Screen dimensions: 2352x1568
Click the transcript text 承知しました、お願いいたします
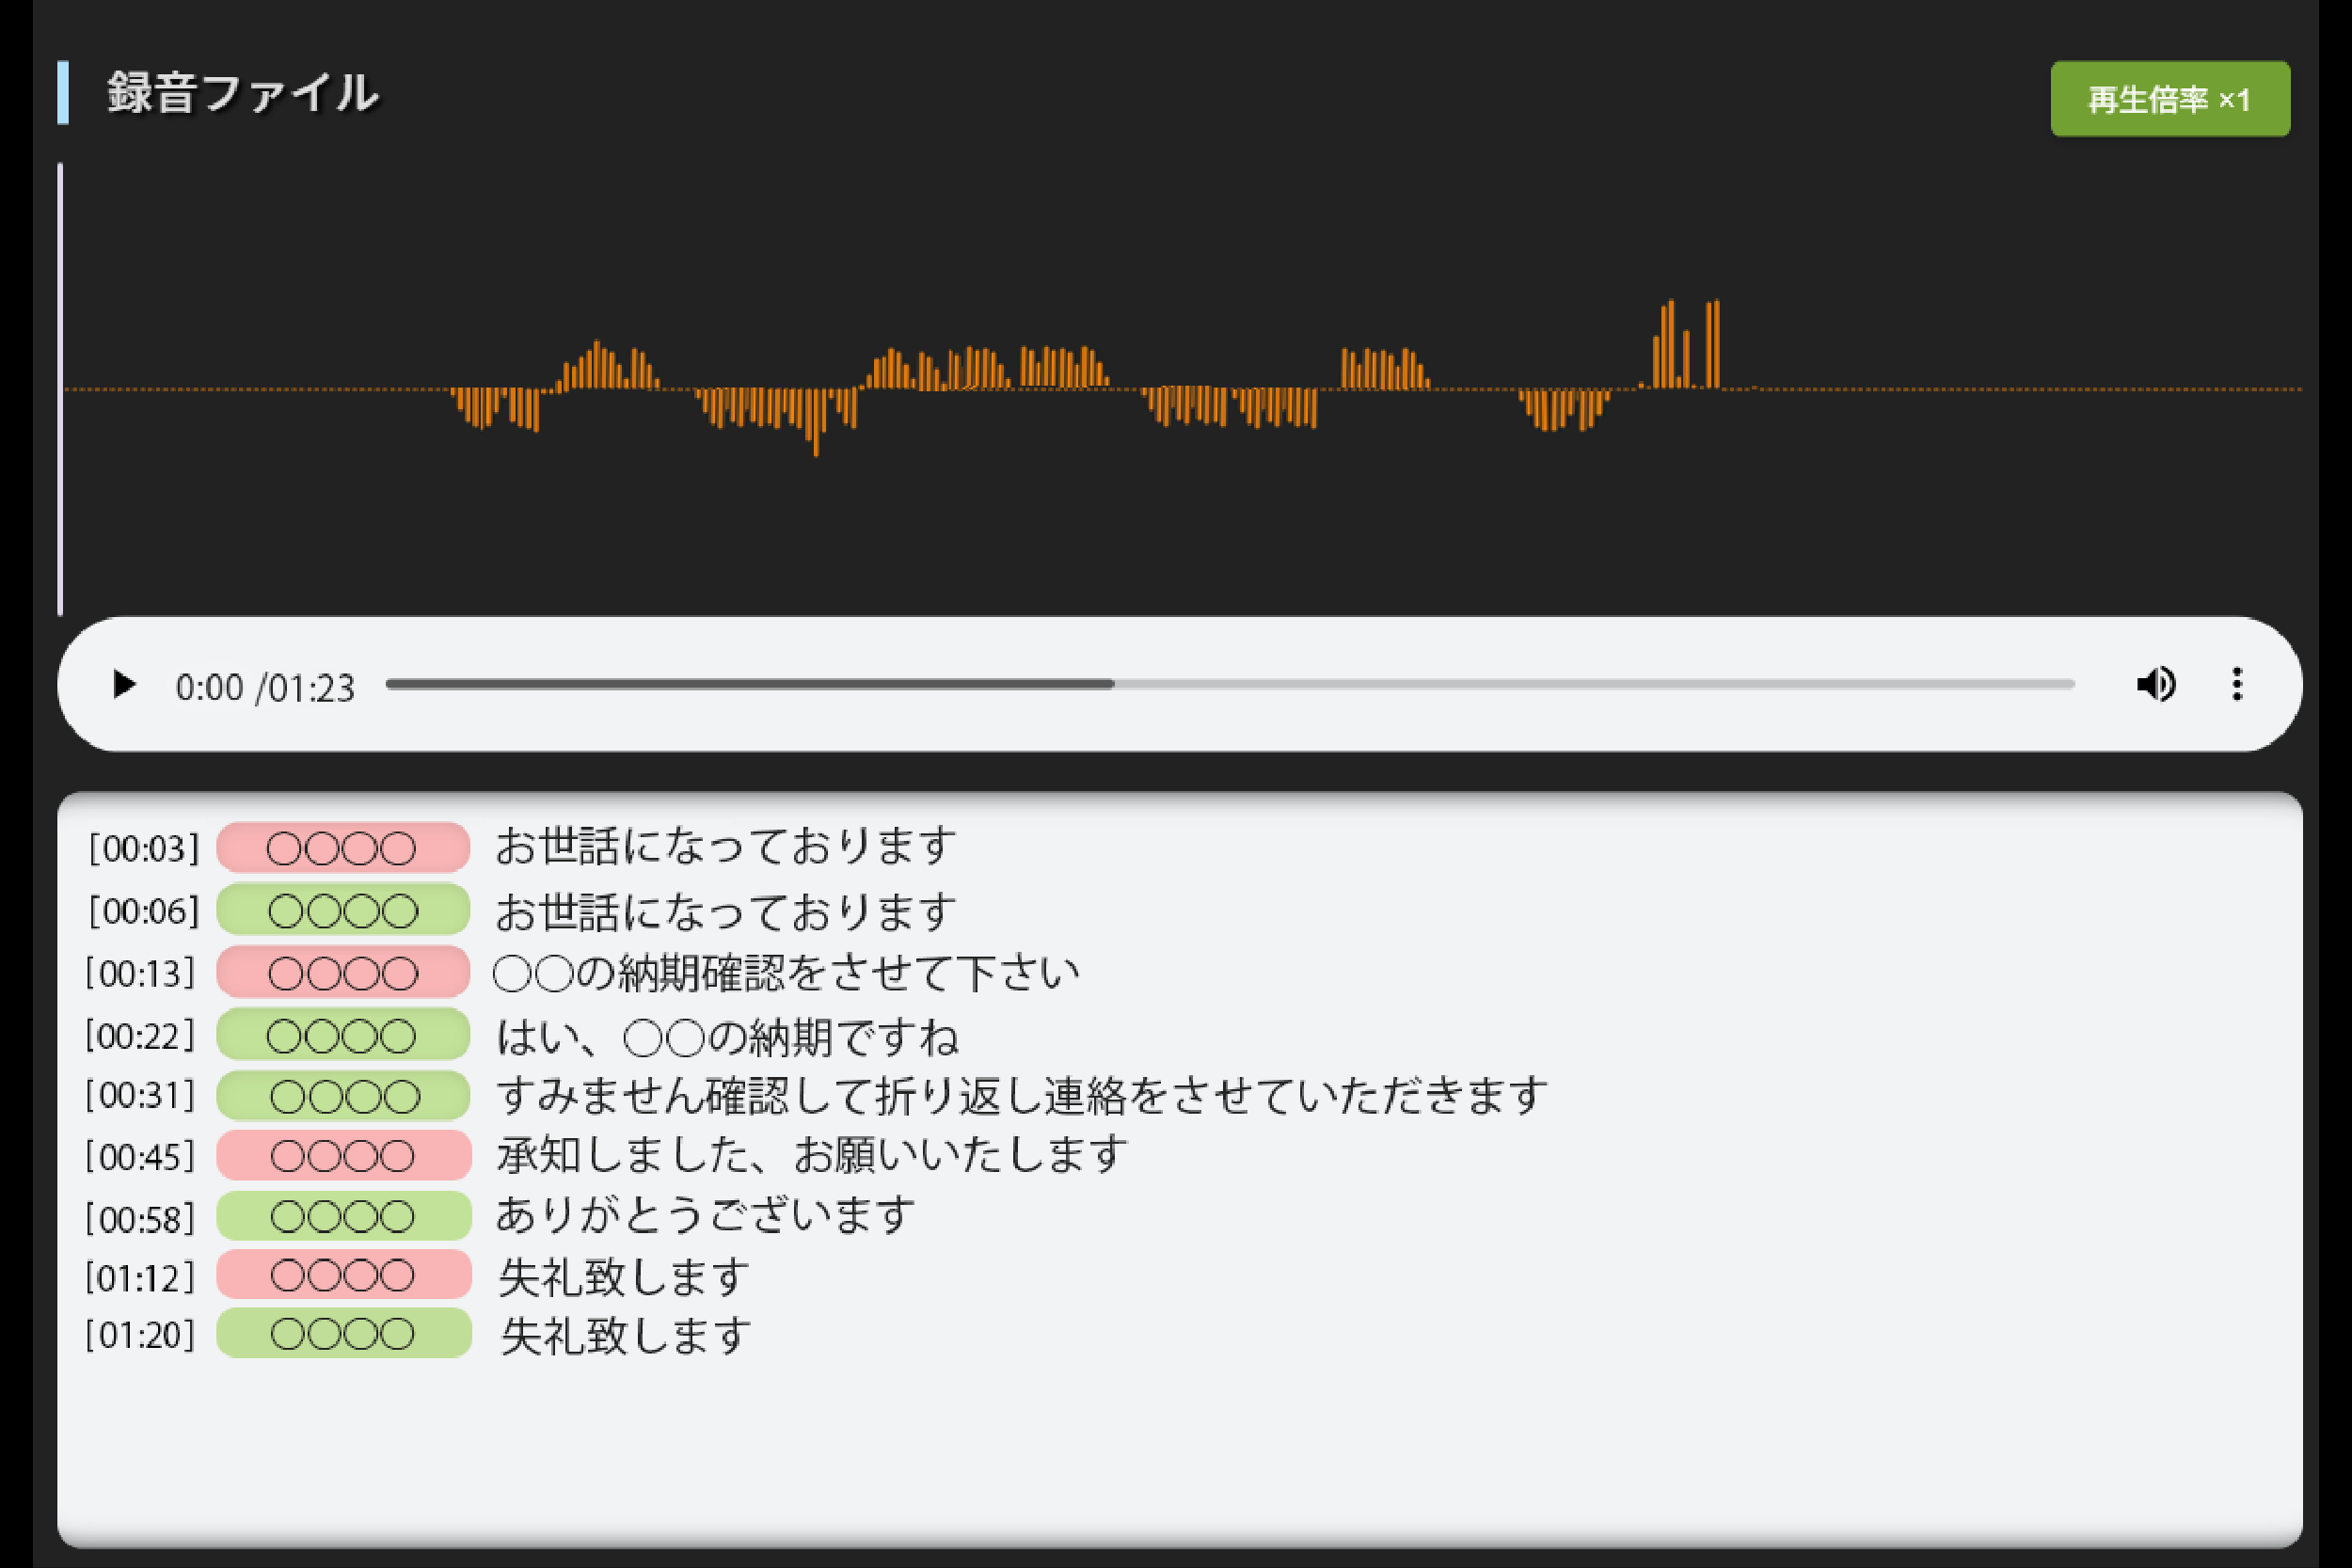pyautogui.click(x=812, y=1156)
